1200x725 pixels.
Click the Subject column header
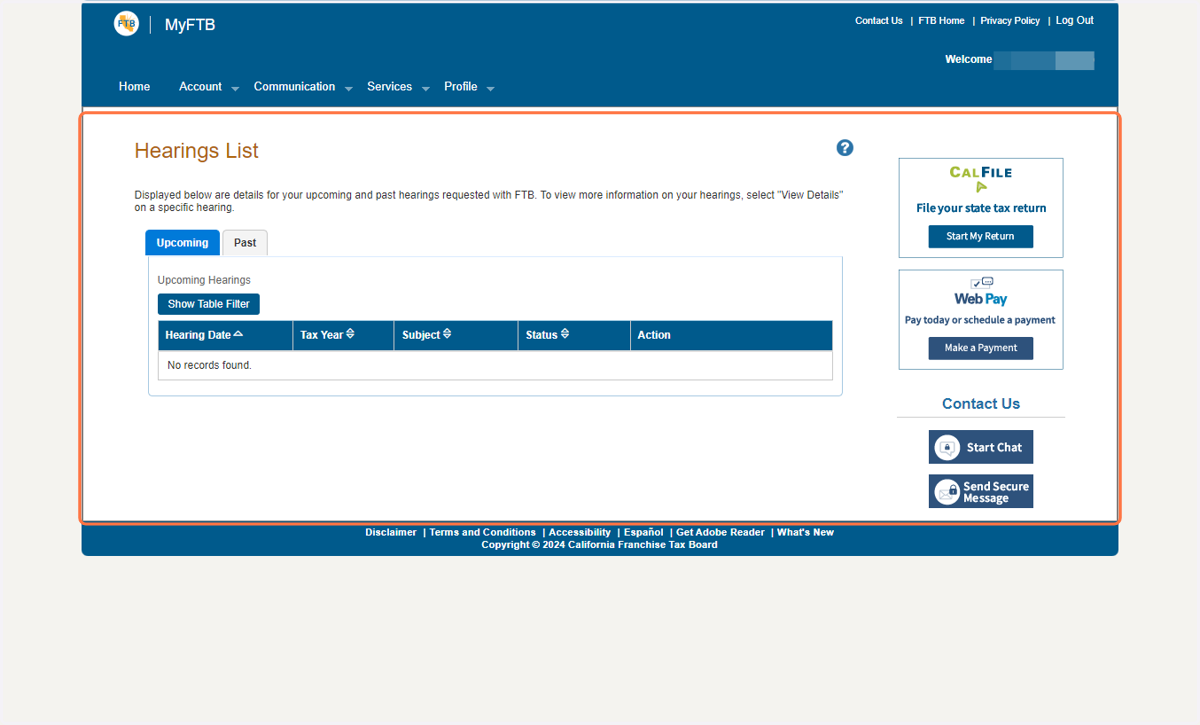click(456, 335)
